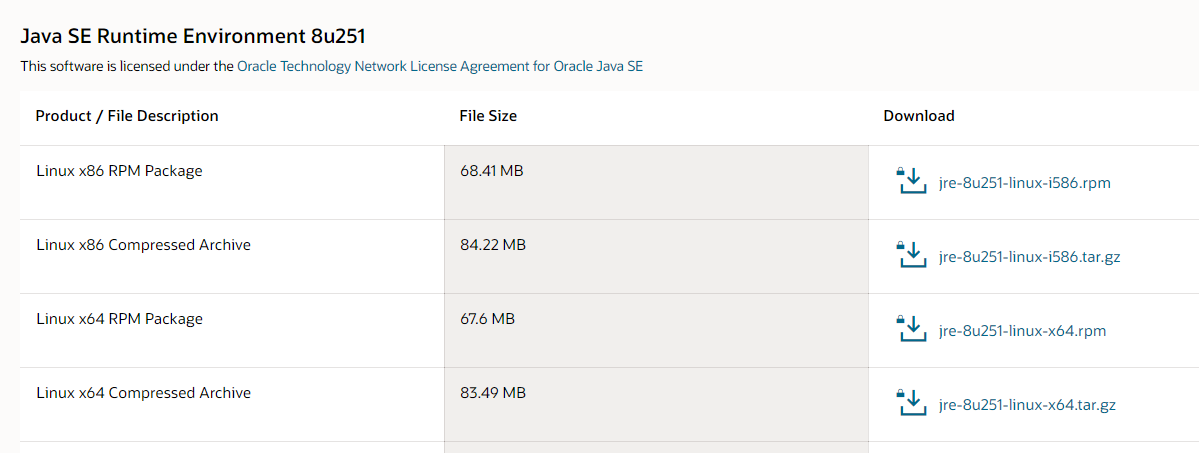Select the Linux x64 Compressed Archive description
Viewport: 1199px width, 453px height.
pyautogui.click(x=144, y=393)
